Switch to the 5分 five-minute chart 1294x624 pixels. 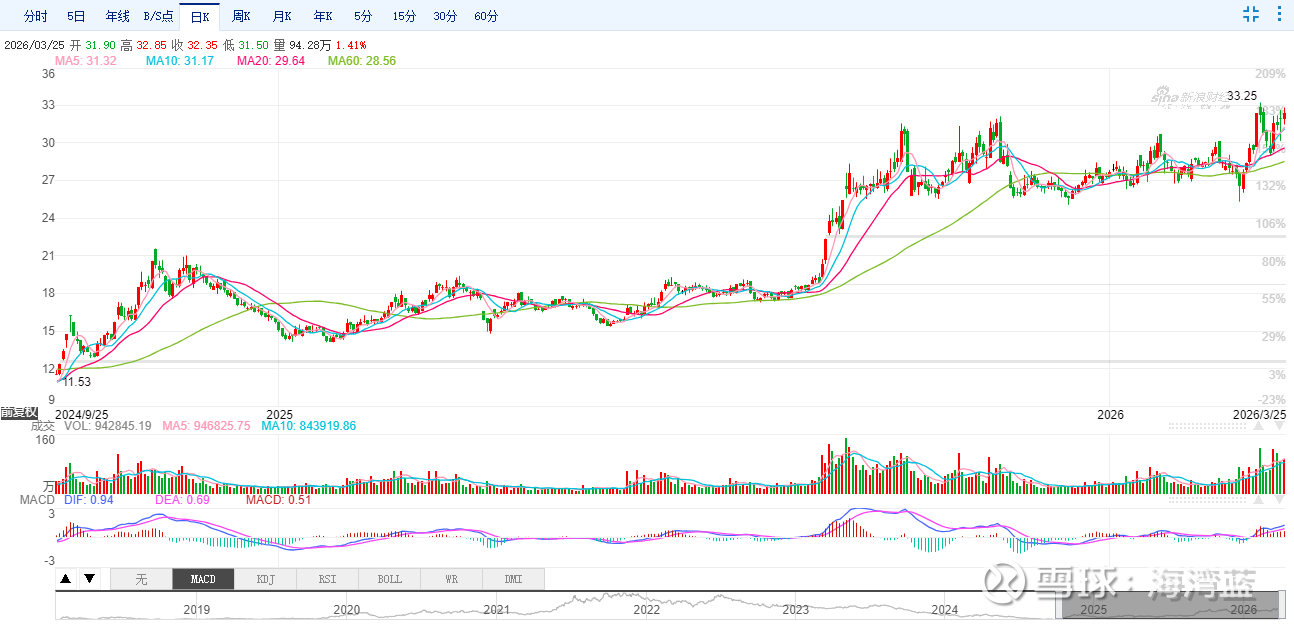pos(363,16)
